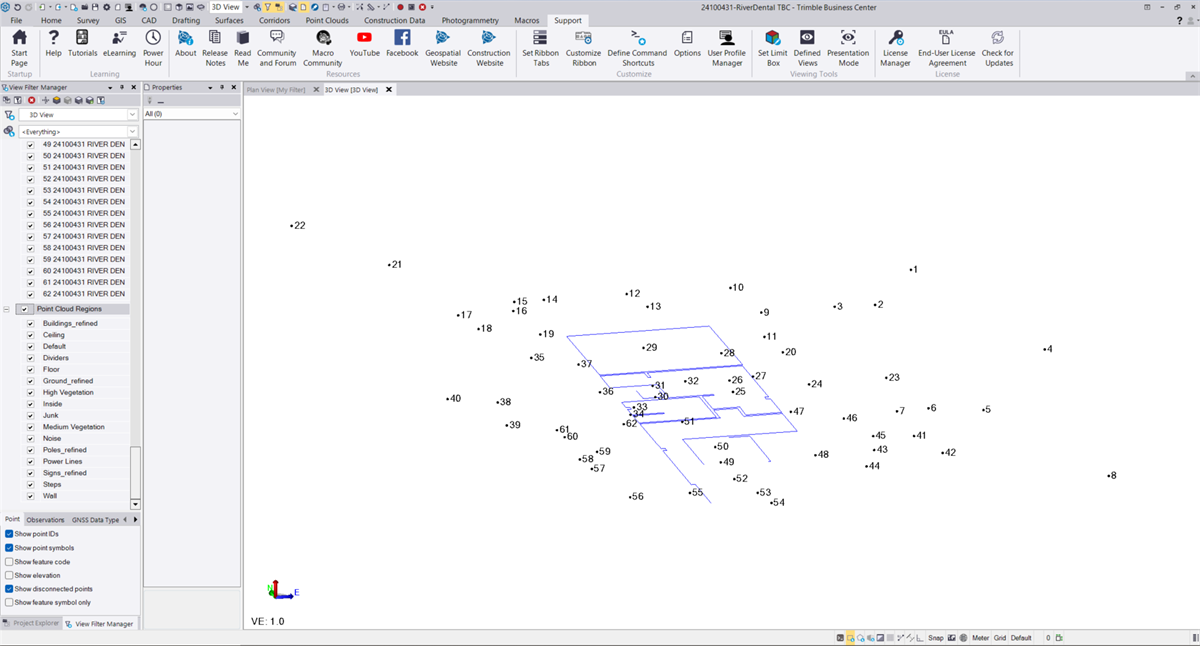The height and width of the screenshot is (646, 1200).
Task: Switch to the Observations tab
Action: click(45, 520)
